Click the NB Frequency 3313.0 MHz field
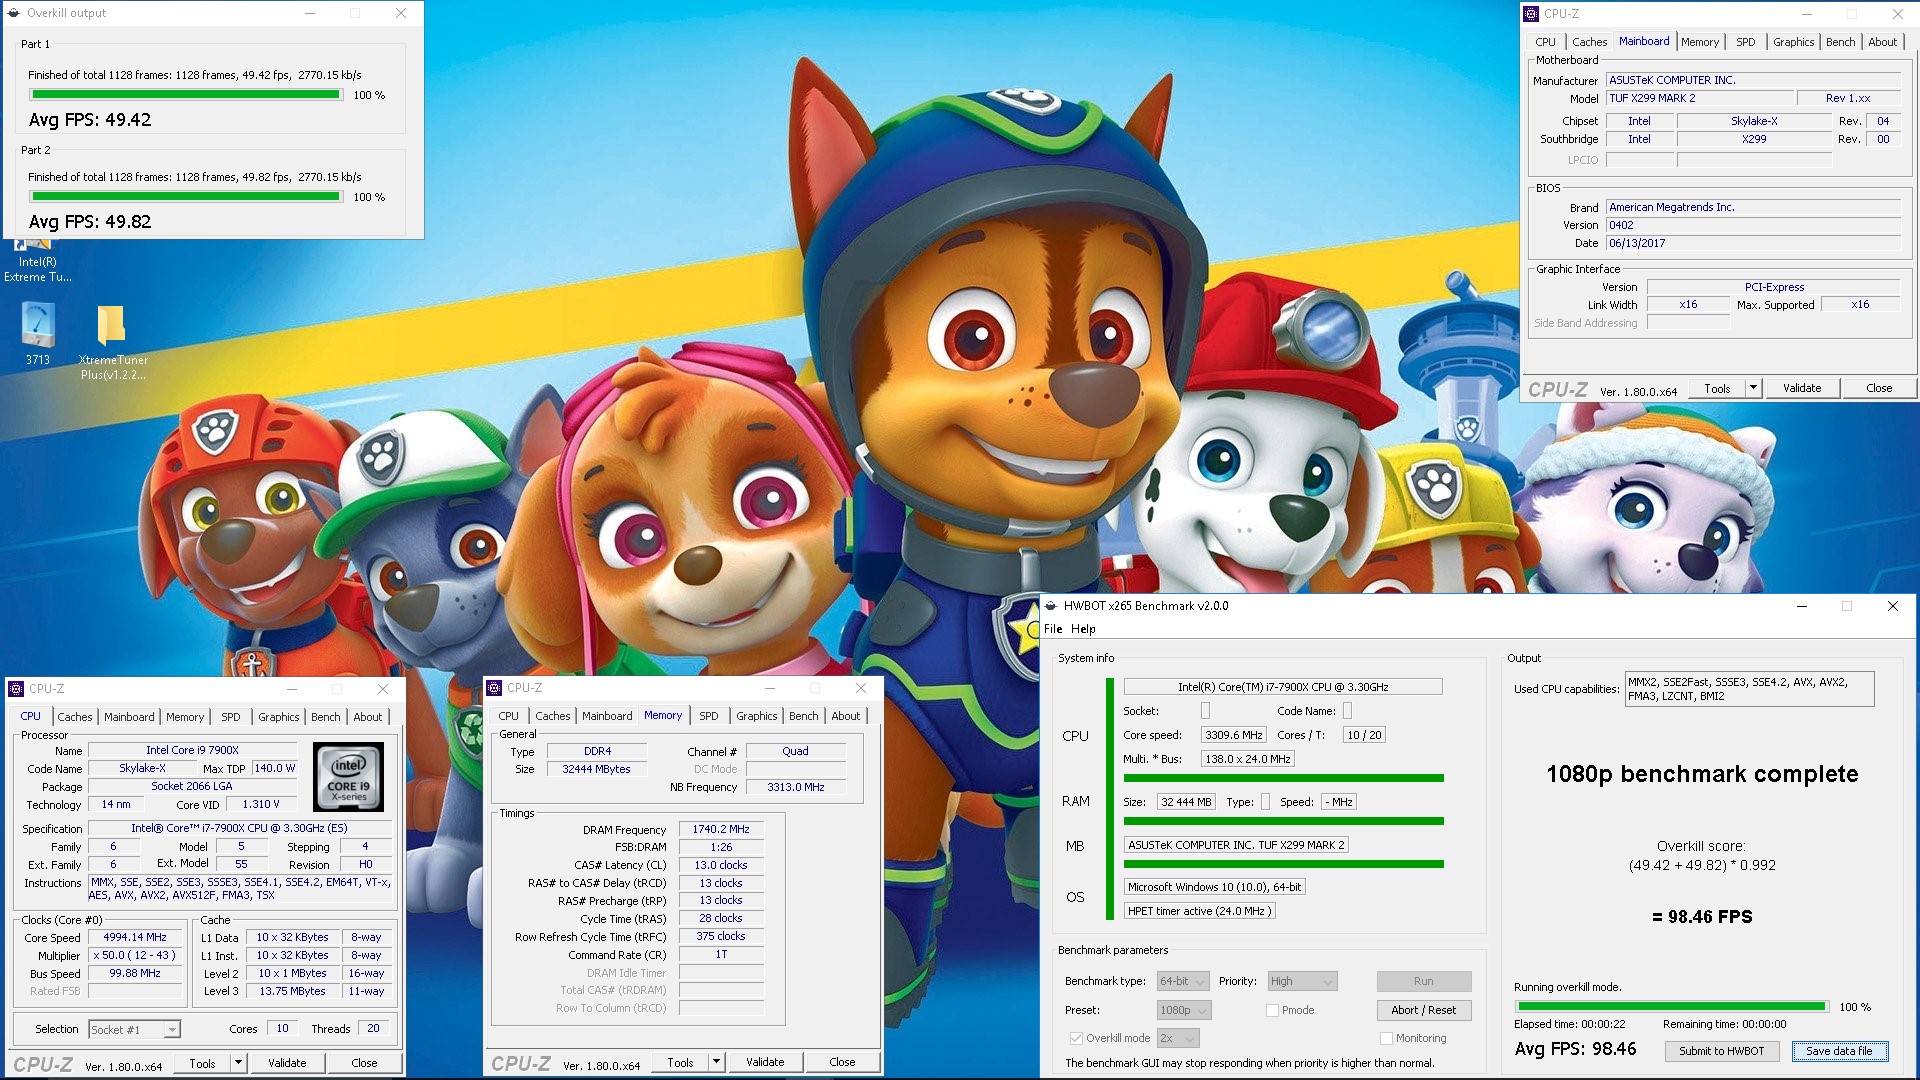This screenshot has width=1920, height=1080. (796, 787)
